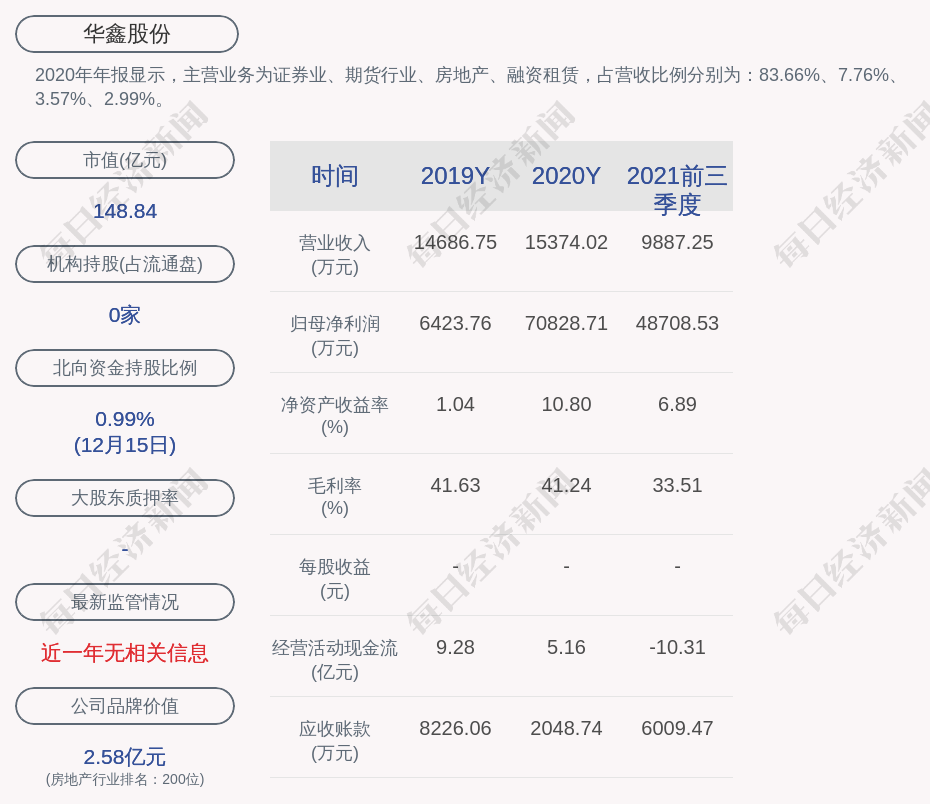Select the 归母净利润(万元) row label
The width and height of the screenshot is (930, 804).
(335, 336)
